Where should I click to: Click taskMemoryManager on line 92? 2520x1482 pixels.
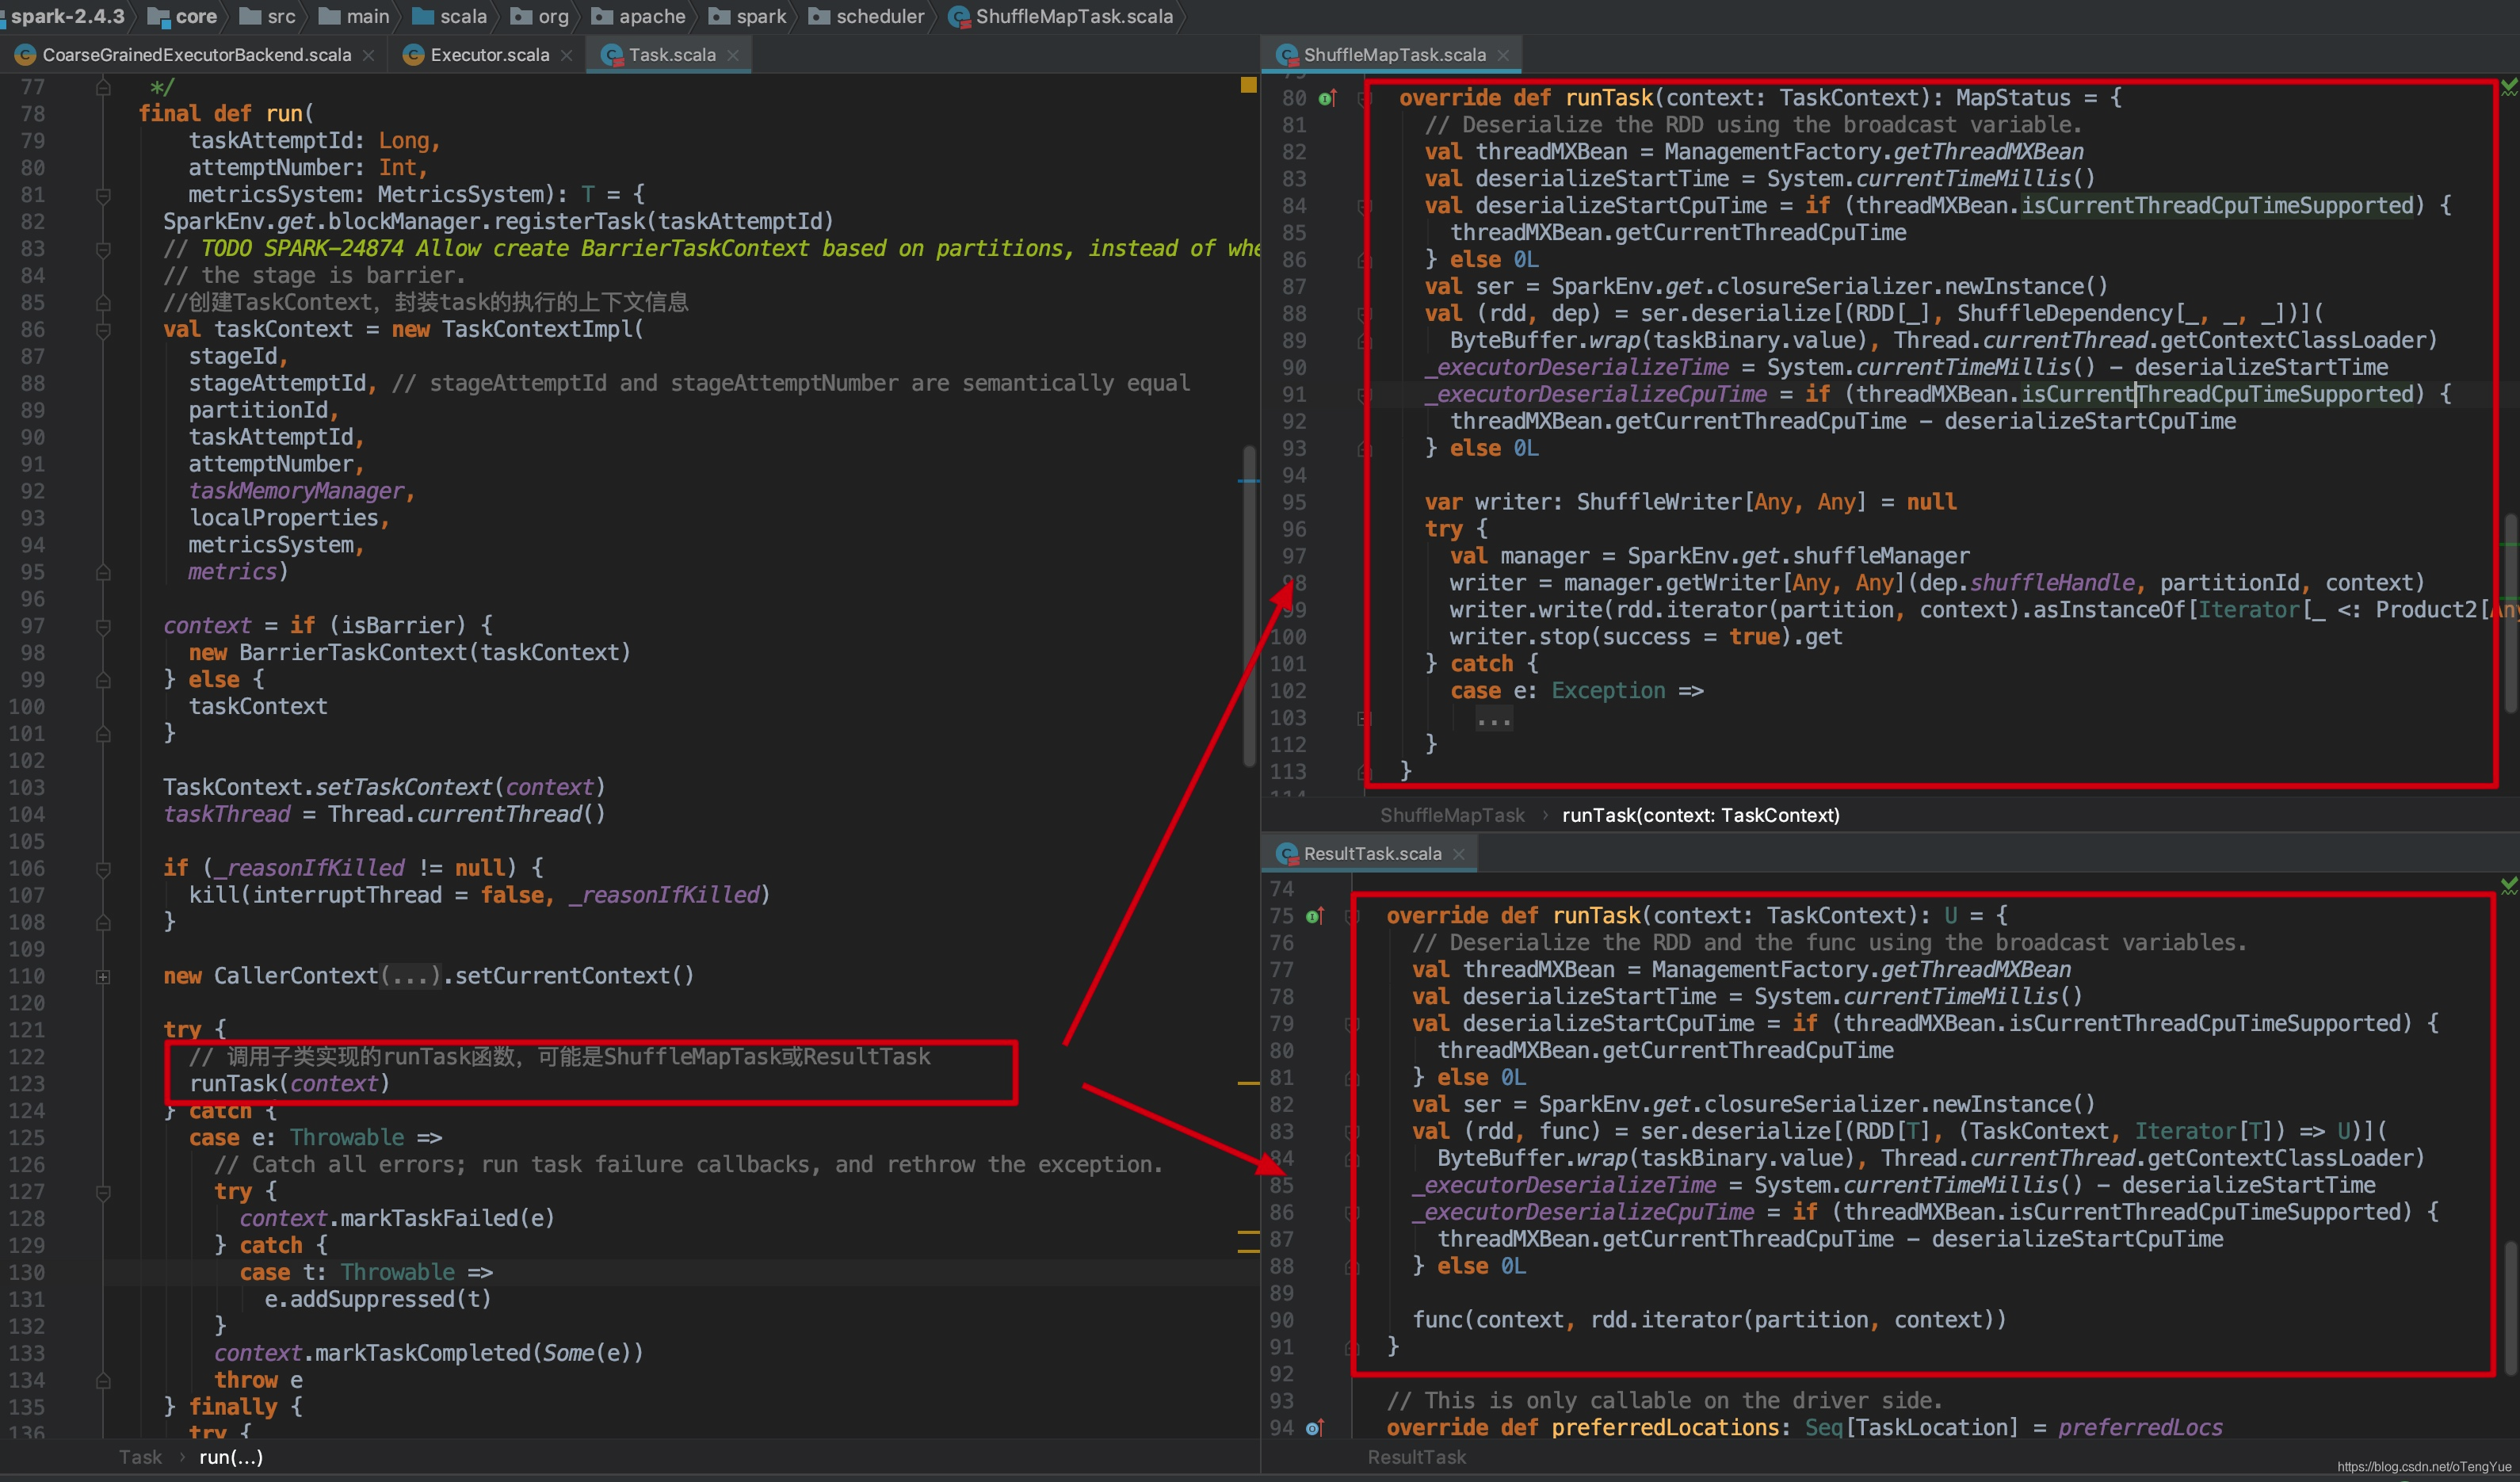[296, 491]
